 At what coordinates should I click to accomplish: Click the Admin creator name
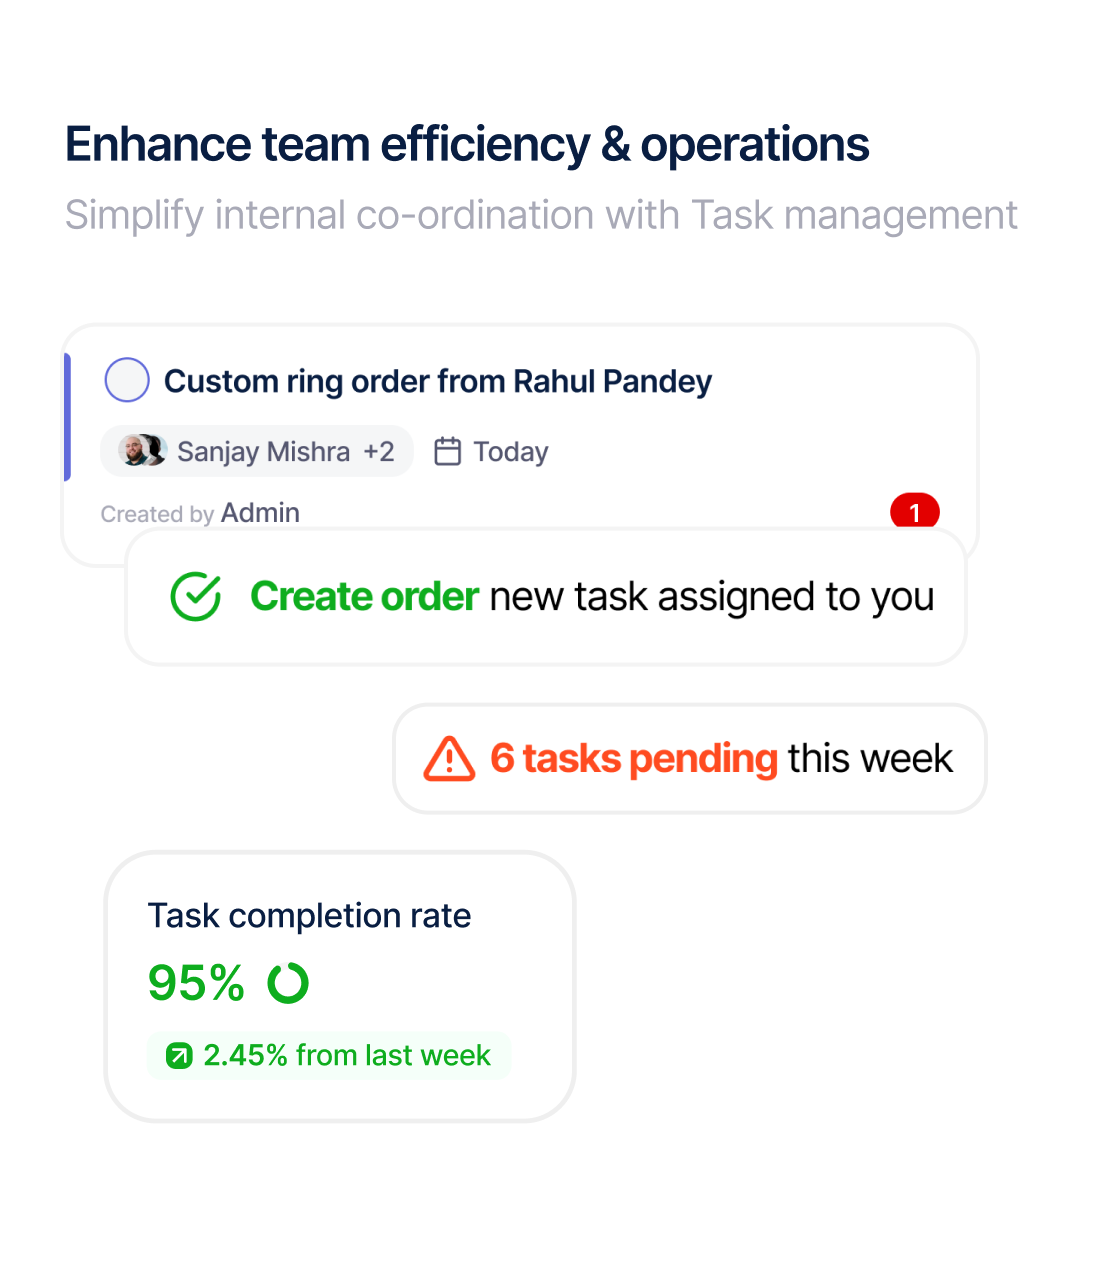coord(260,513)
